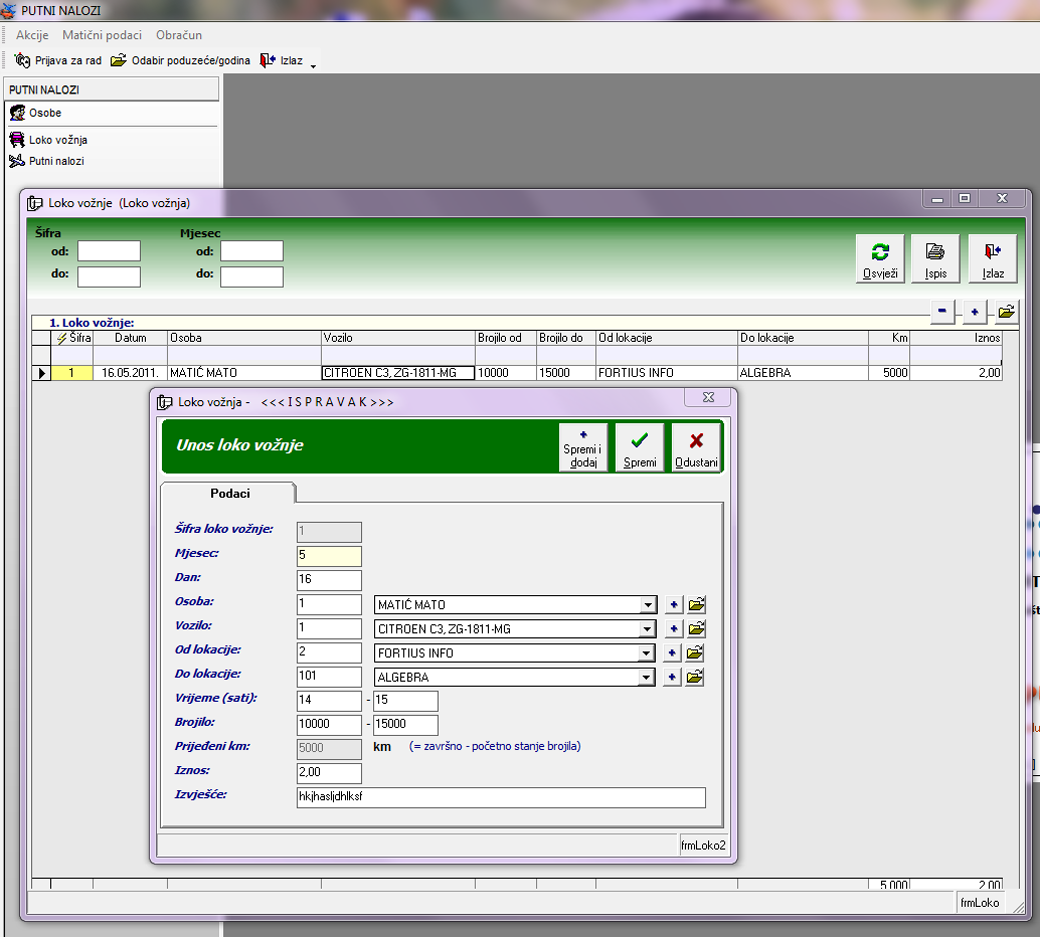Click the Izvješće text field

501,797
